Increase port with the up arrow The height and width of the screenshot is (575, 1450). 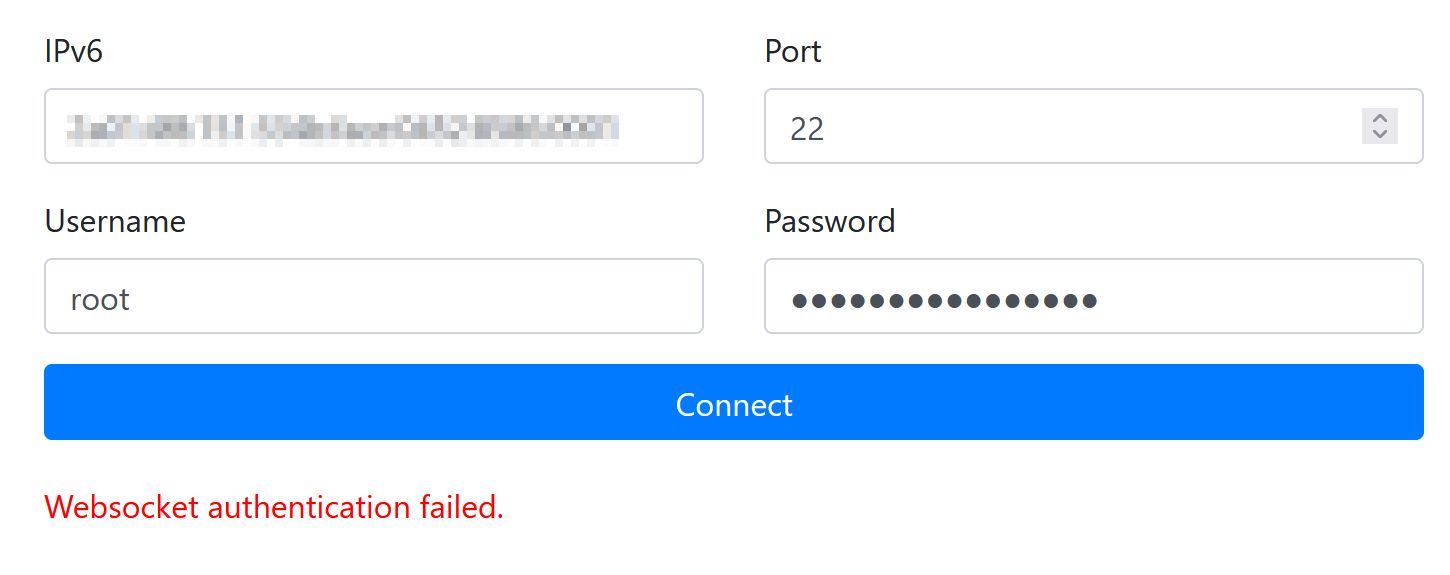coord(1380,118)
